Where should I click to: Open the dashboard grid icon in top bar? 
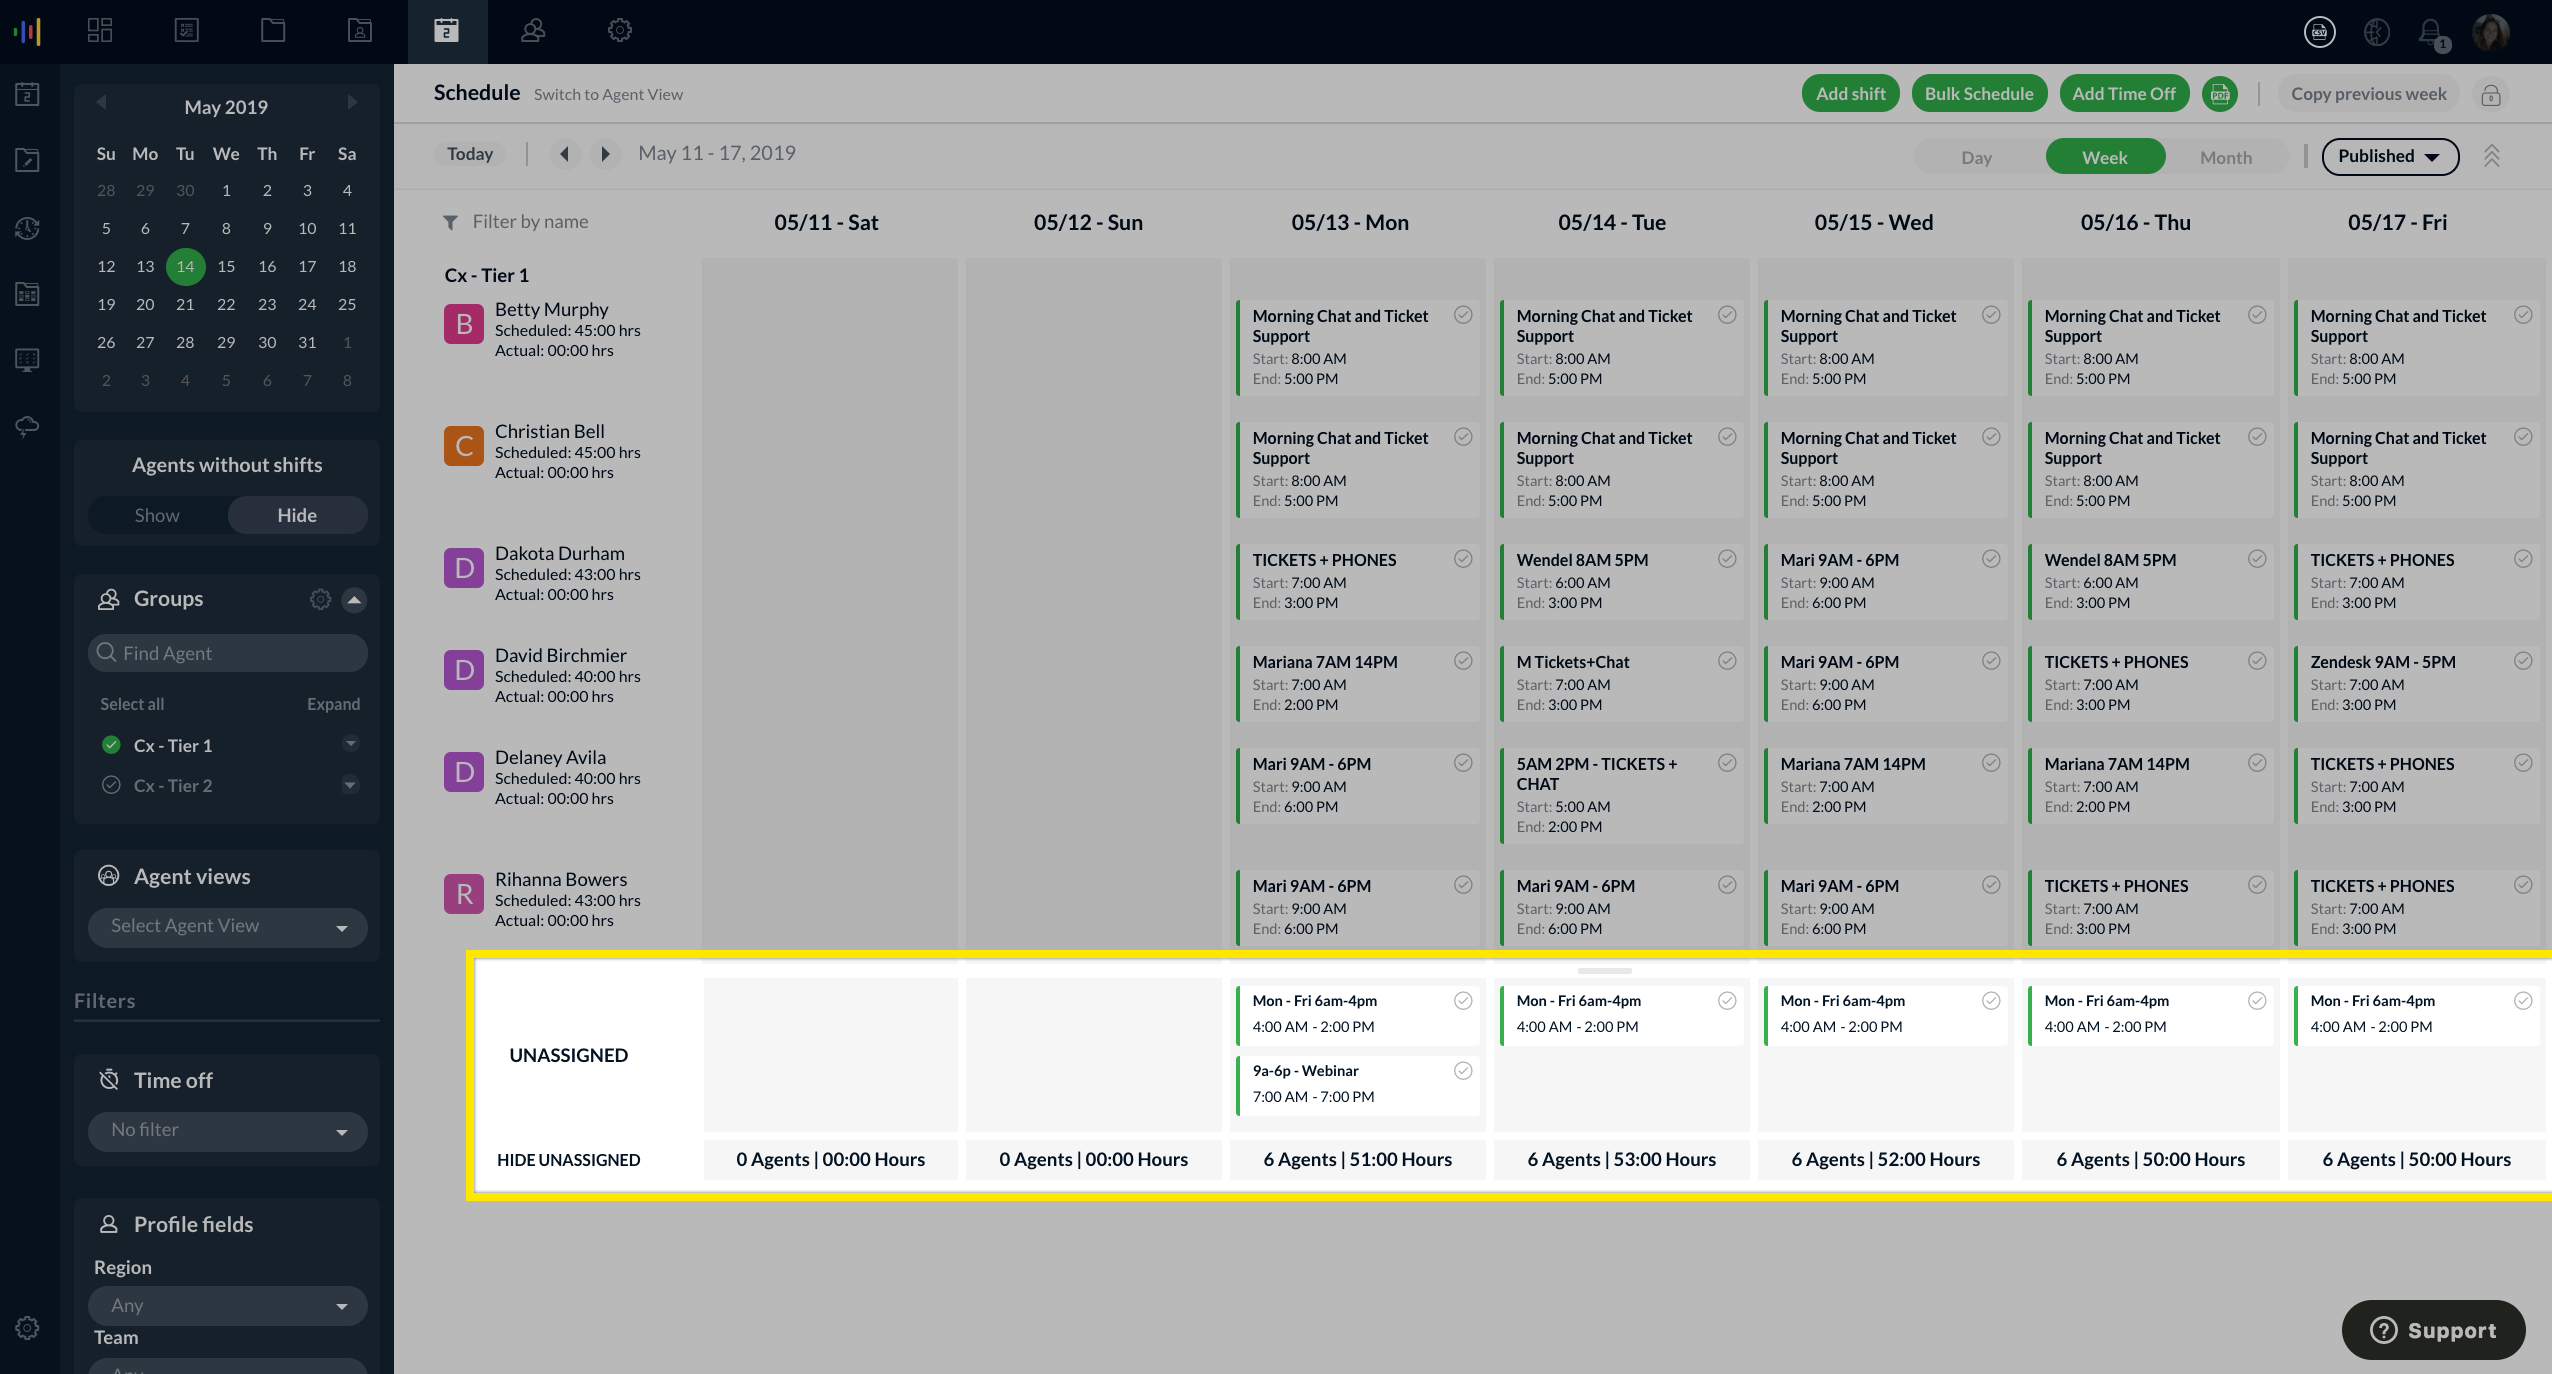click(100, 31)
